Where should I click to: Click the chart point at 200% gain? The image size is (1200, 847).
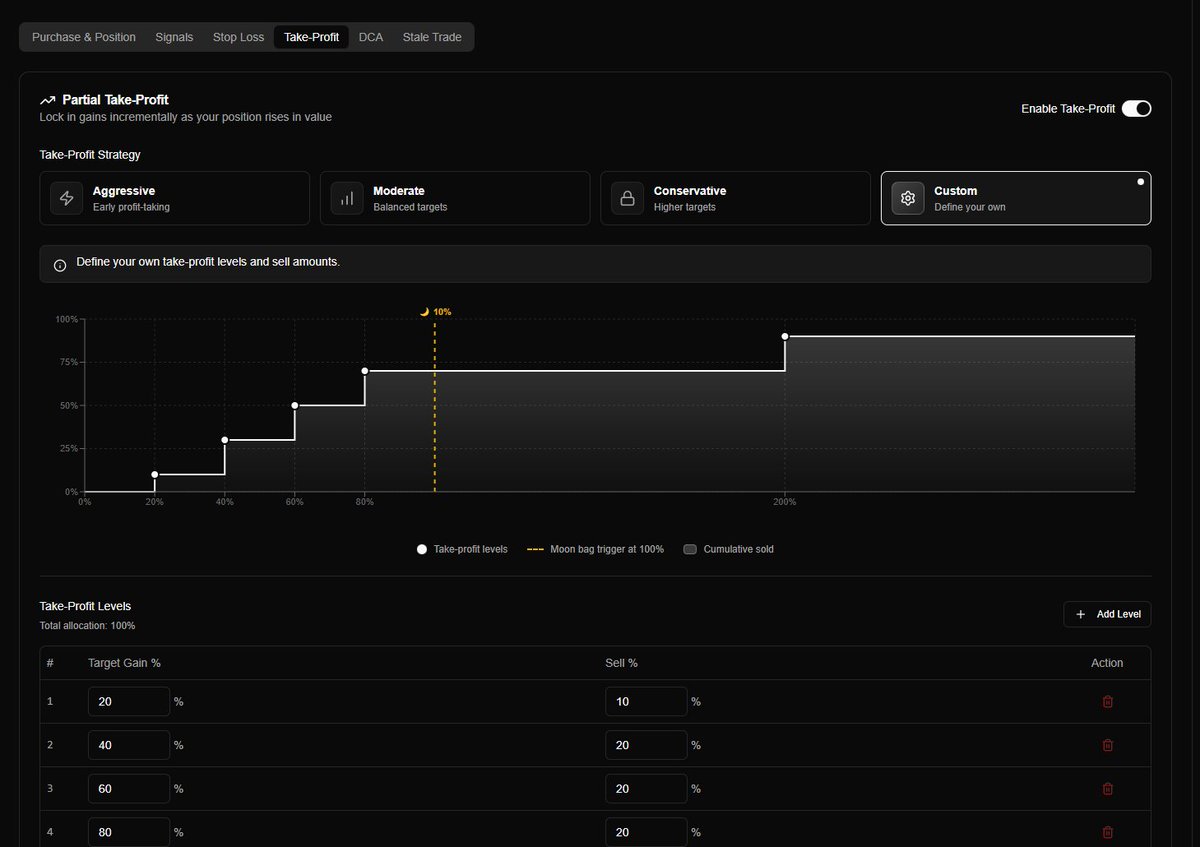pos(785,337)
